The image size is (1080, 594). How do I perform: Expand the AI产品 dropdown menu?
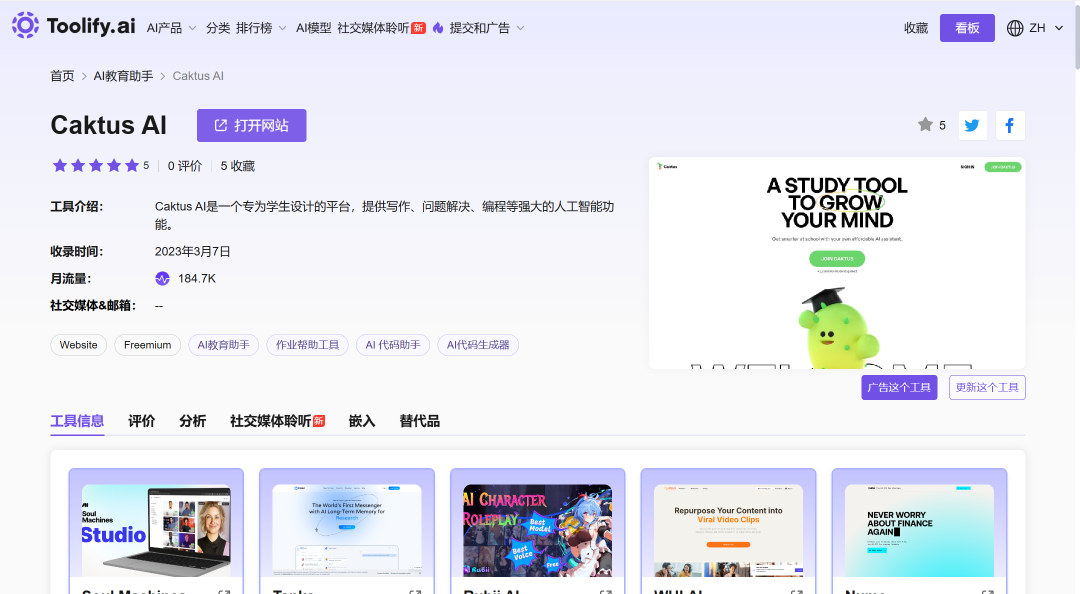[172, 28]
